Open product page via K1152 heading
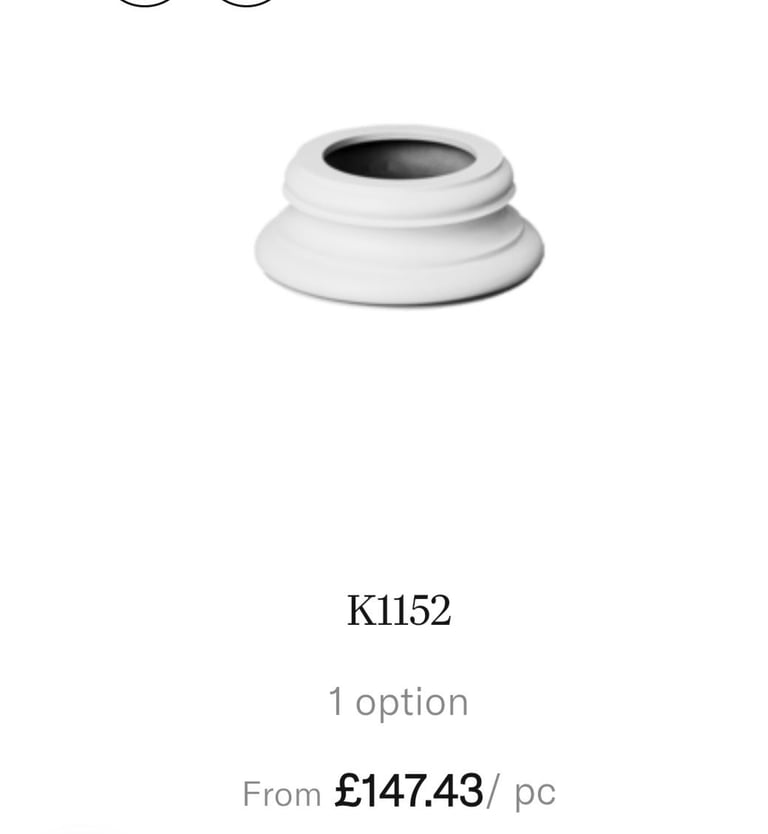Viewport: 768px width, 834px height. point(399,611)
